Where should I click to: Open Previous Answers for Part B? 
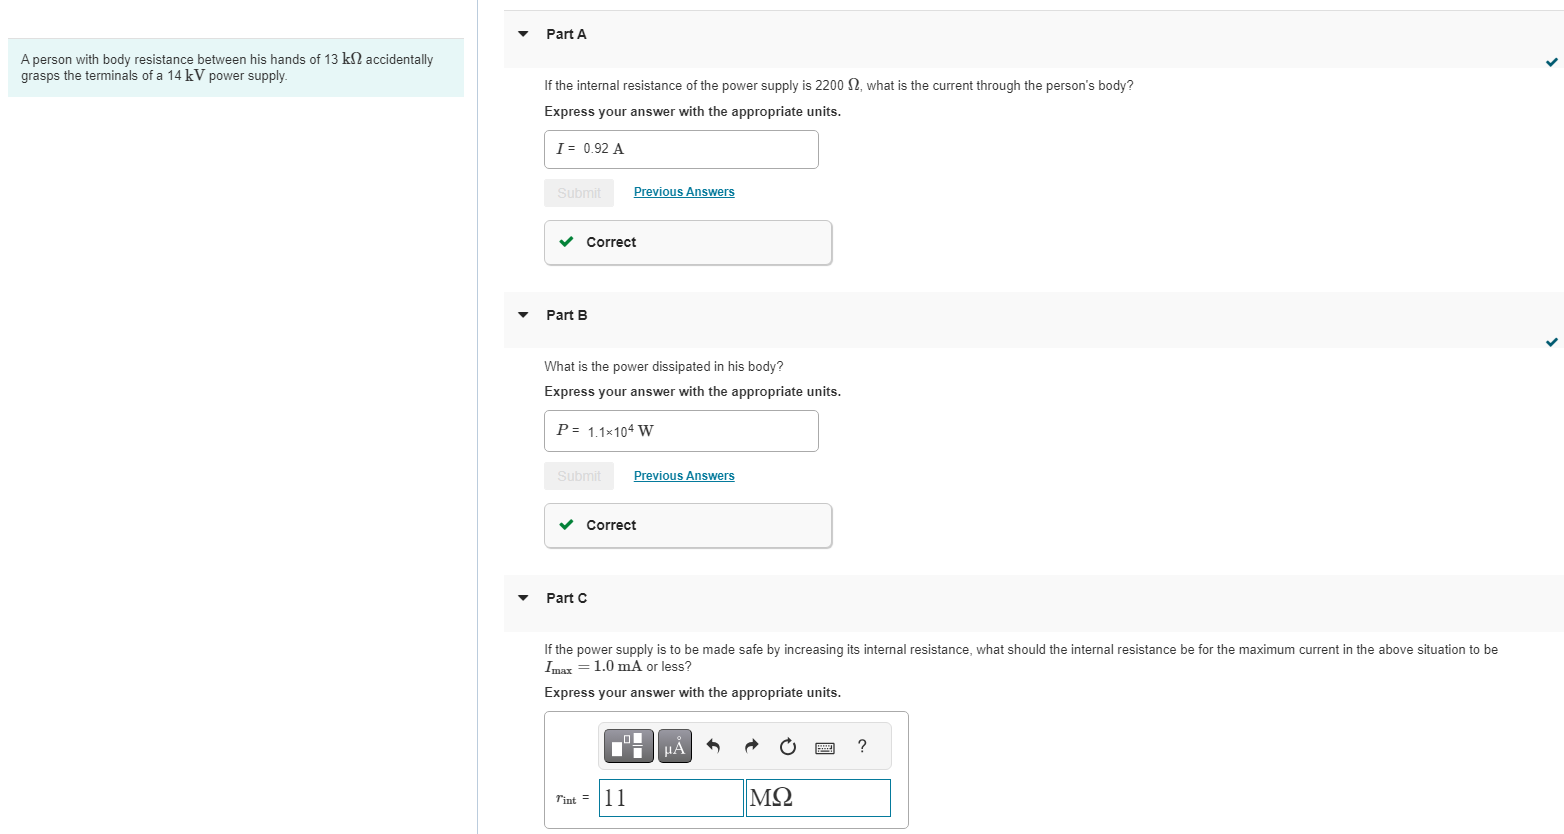[684, 476]
